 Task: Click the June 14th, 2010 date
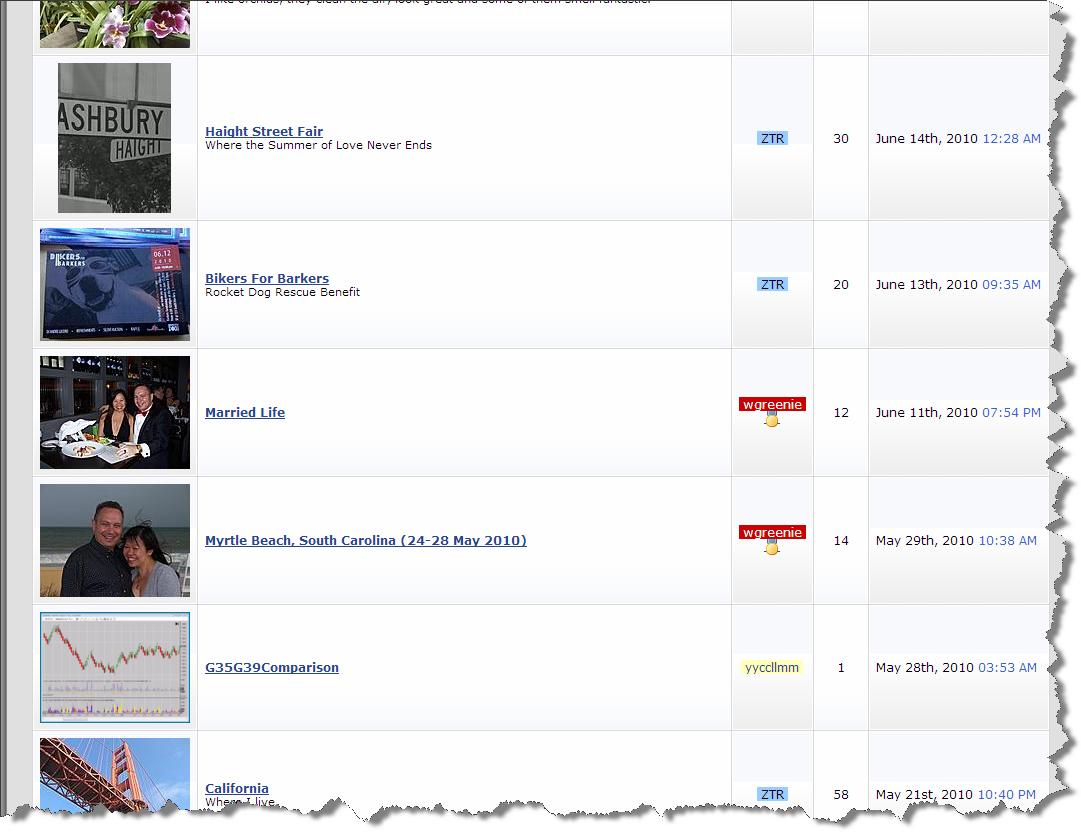click(927, 139)
